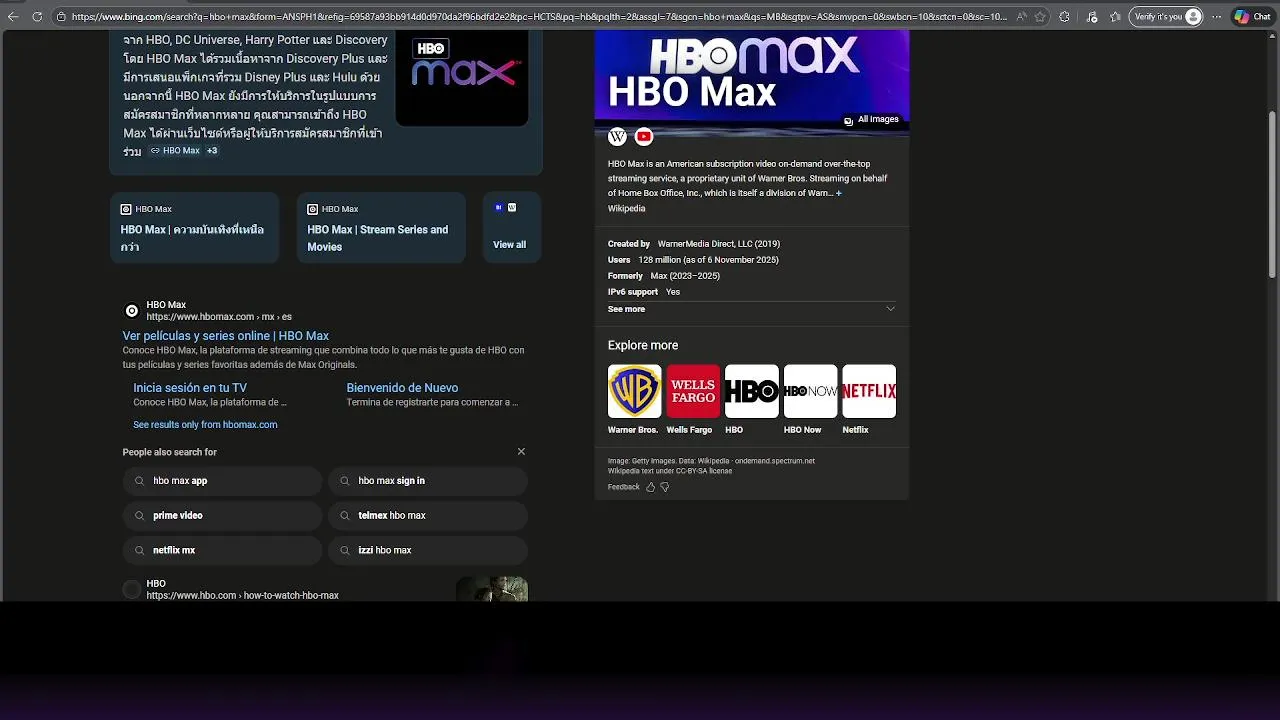Search for netflix mx suggestion
The image size is (1280, 720).
click(223, 550)
